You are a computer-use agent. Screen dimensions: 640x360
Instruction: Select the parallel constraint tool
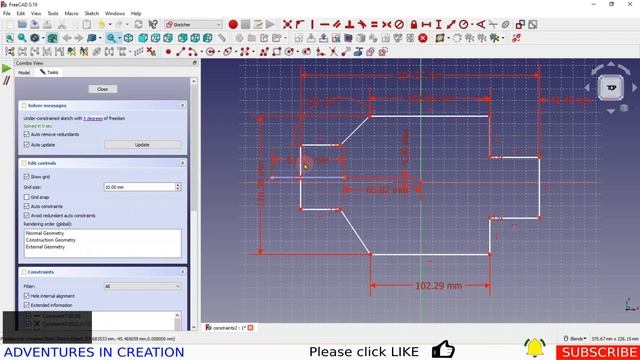[x=337, y=24]
